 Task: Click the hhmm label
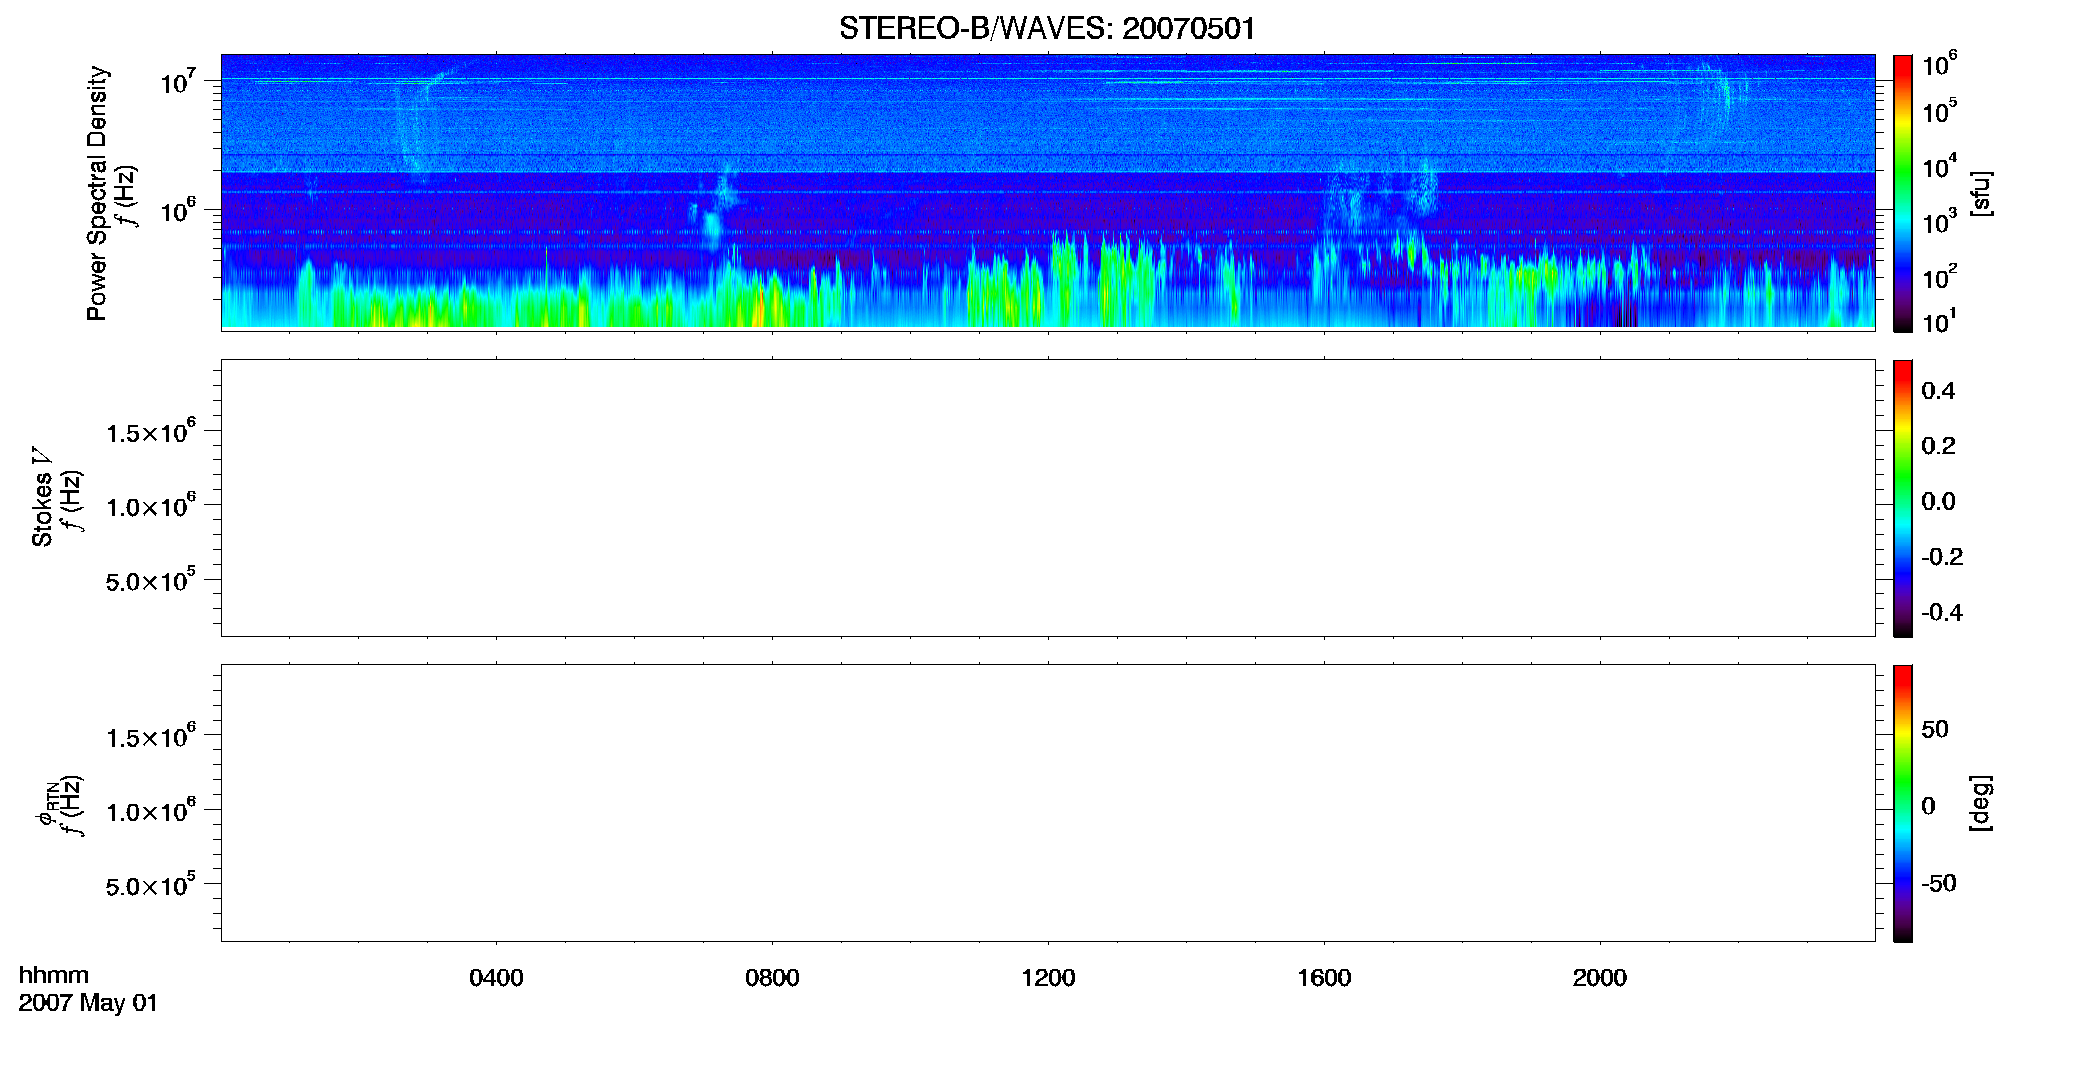[53, 975]
